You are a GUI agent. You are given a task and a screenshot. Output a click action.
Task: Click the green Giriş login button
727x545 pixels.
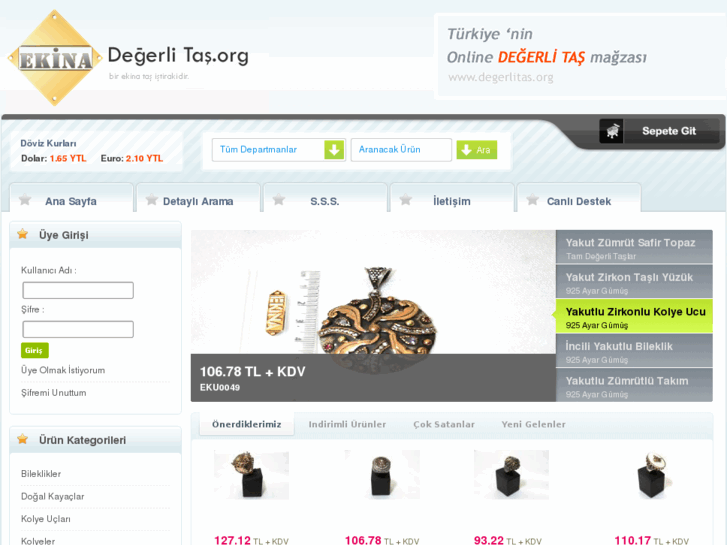coord(34,350)
